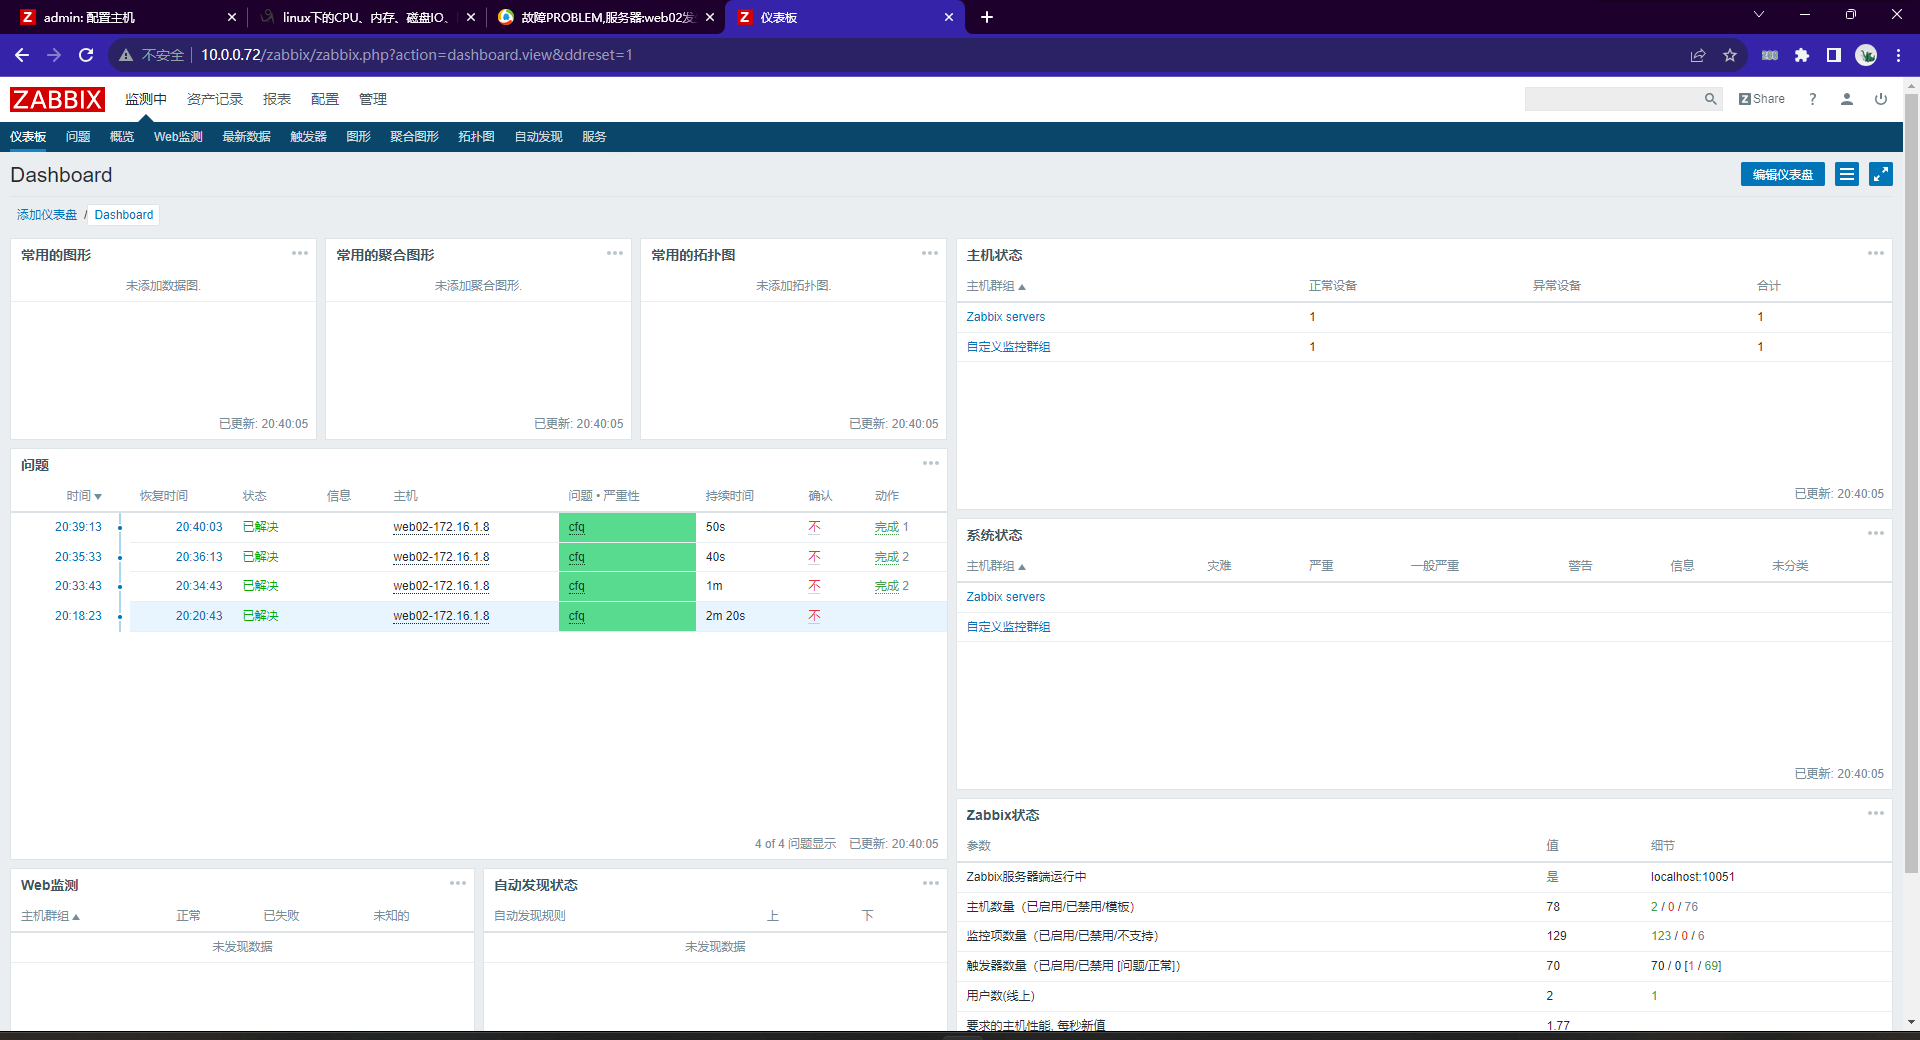1920x1040 pixels.
Task: Open the Share link icon
Action: coord(1762,99)
